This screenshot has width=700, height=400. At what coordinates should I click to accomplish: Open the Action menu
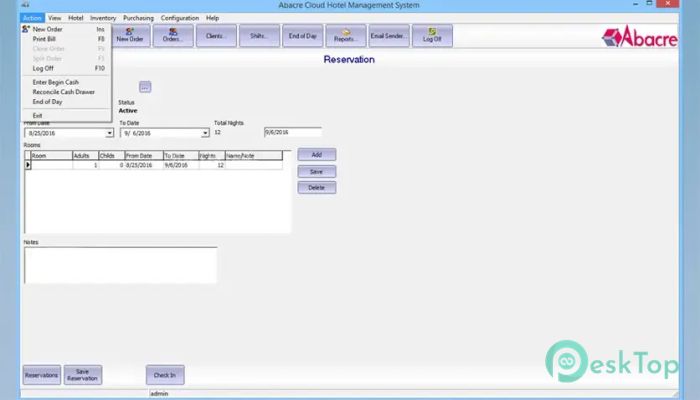click(32, 18)
